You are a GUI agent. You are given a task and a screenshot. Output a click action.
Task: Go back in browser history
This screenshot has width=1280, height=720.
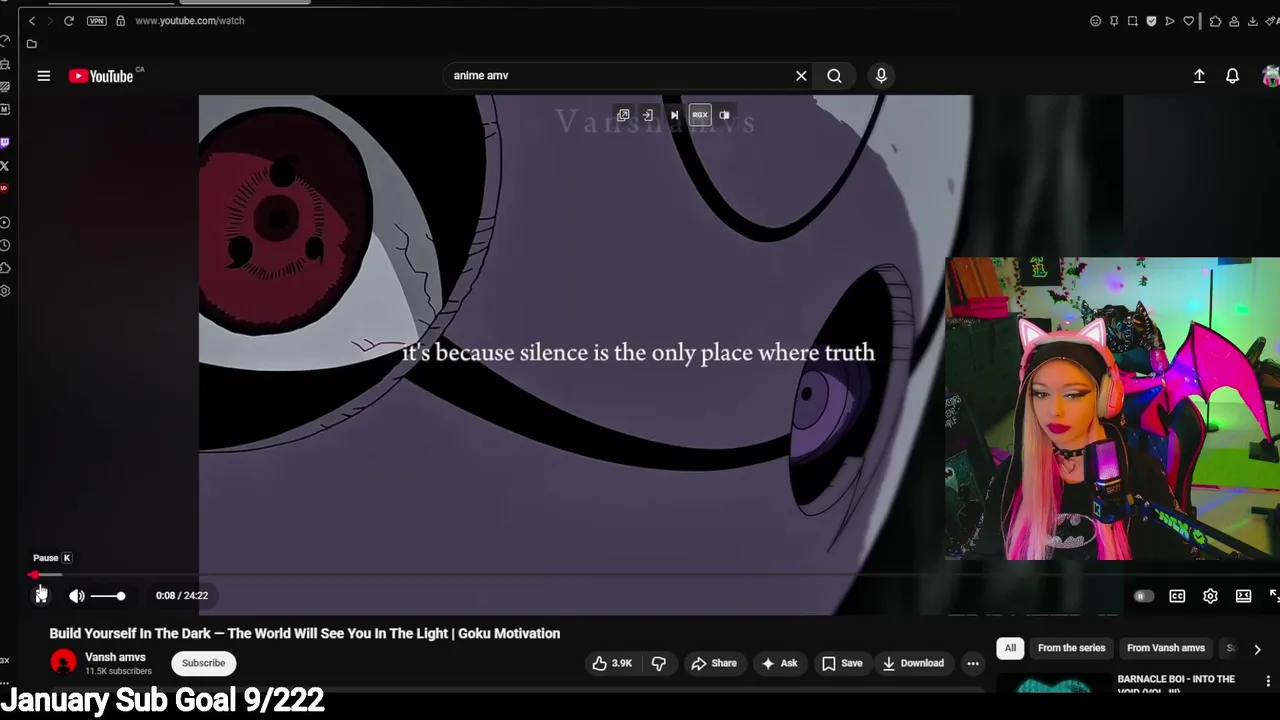point(32,21)
